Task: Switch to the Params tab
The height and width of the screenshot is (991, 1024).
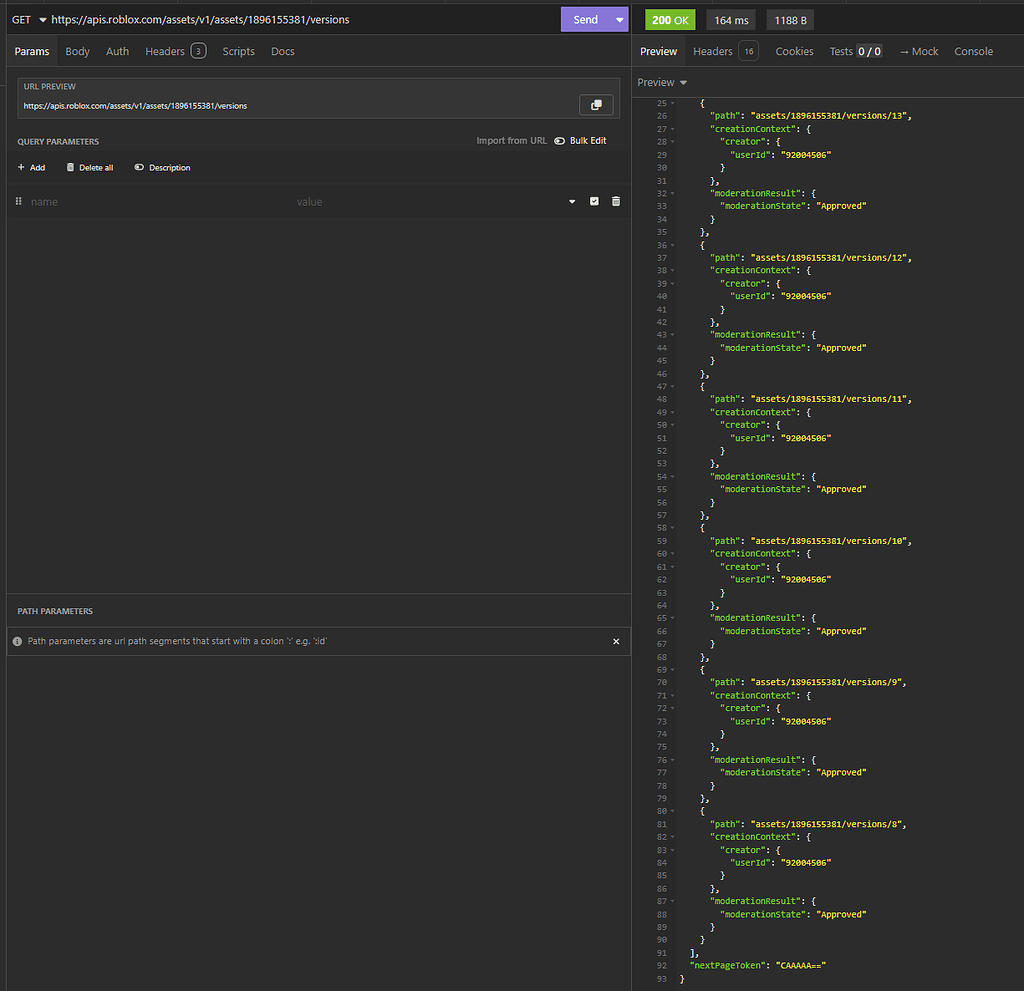Action: 32,51
